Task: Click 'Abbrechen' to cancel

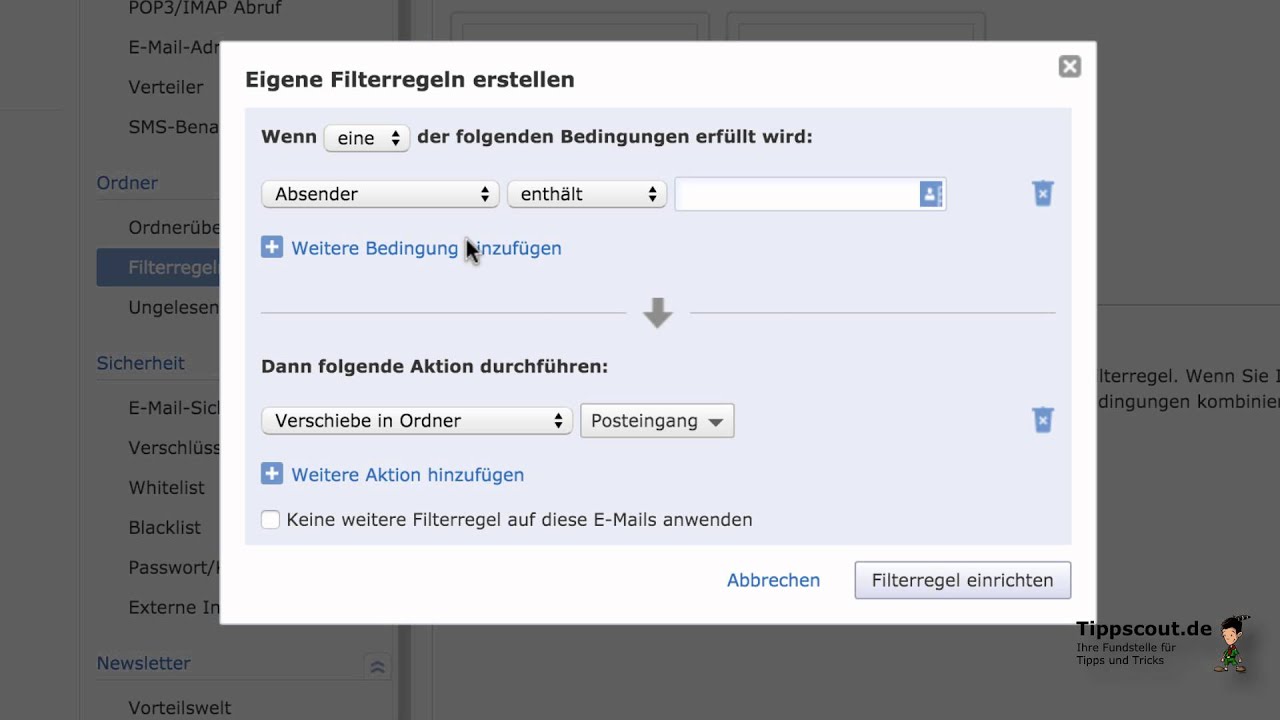Action: click(773, 580)
